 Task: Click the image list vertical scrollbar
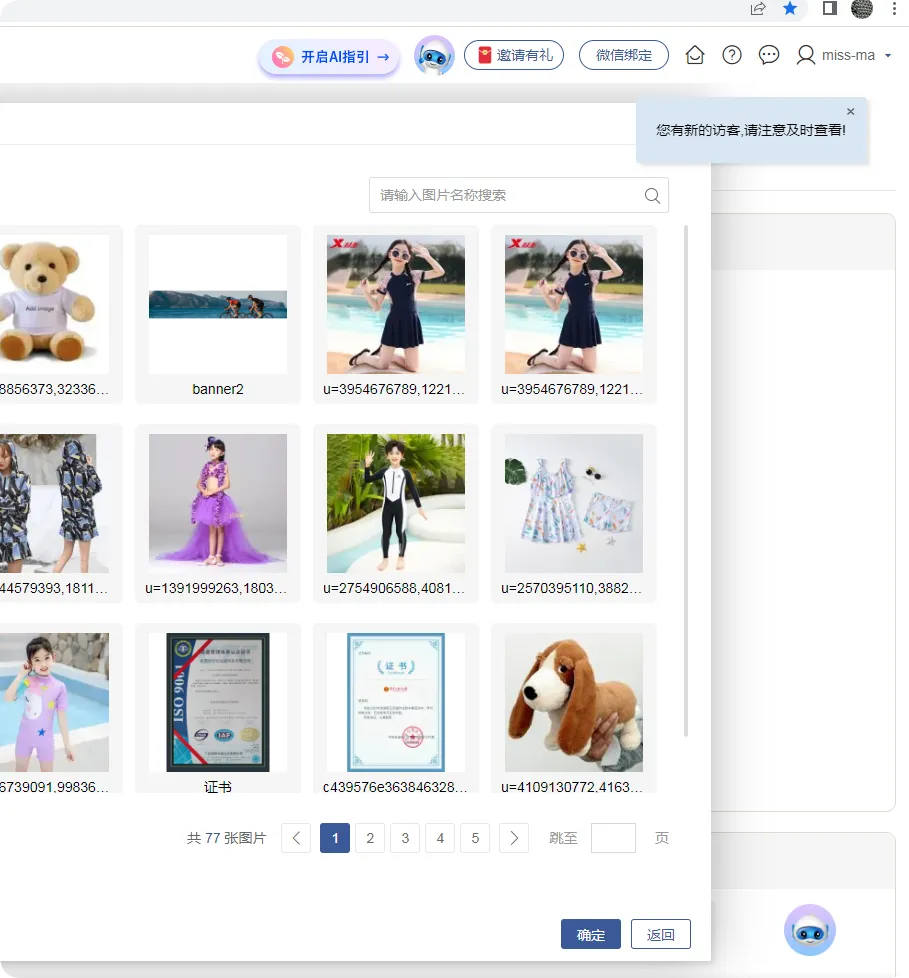coord(686,480)
